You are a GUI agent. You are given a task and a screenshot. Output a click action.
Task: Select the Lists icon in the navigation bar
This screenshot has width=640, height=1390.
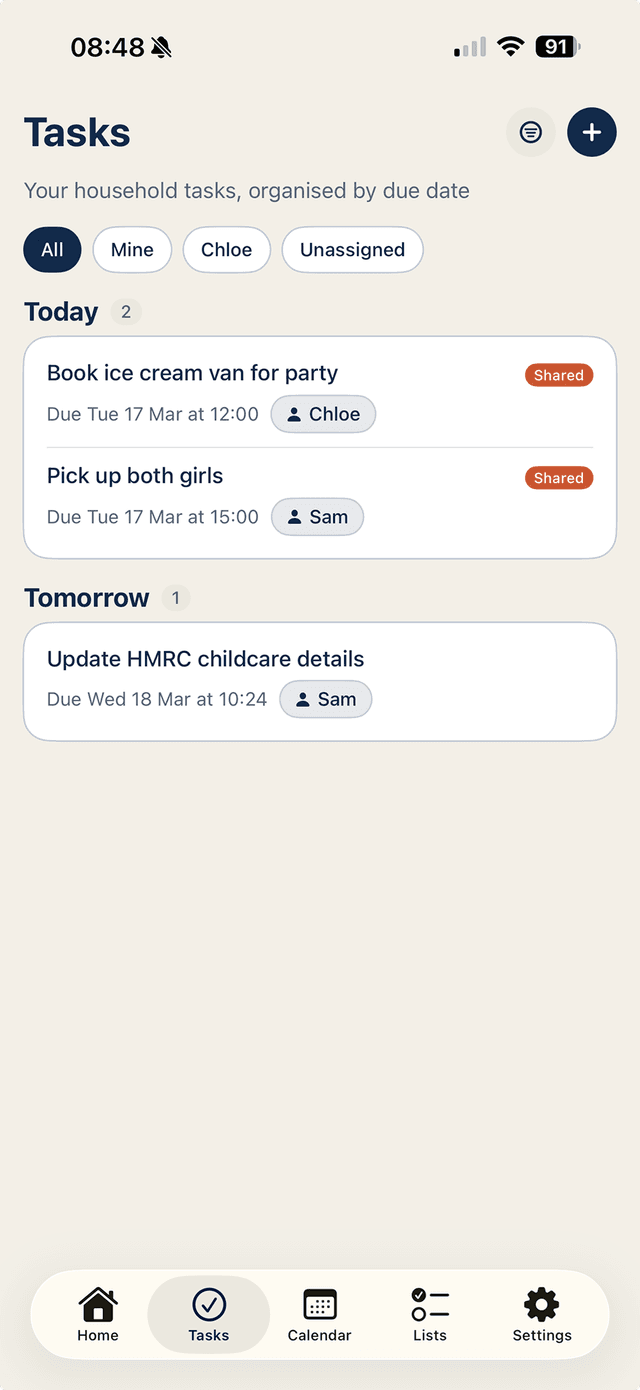pyautogui.click(x=429, y=1304)
